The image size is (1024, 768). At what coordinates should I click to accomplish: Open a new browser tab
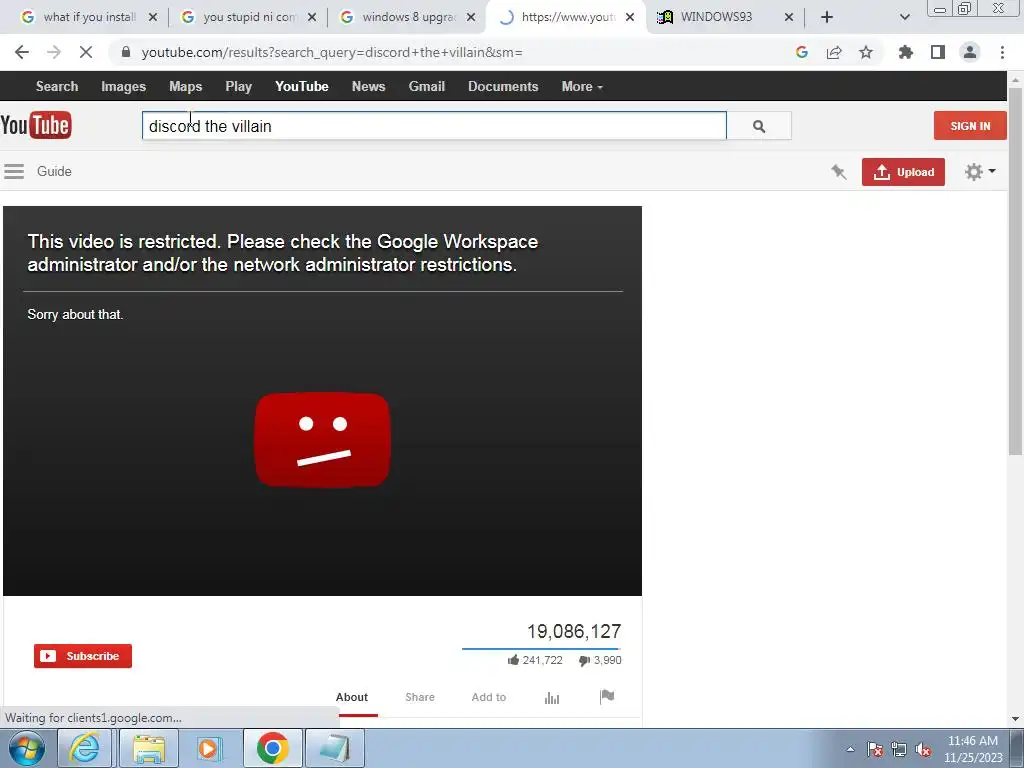[827, 17]
